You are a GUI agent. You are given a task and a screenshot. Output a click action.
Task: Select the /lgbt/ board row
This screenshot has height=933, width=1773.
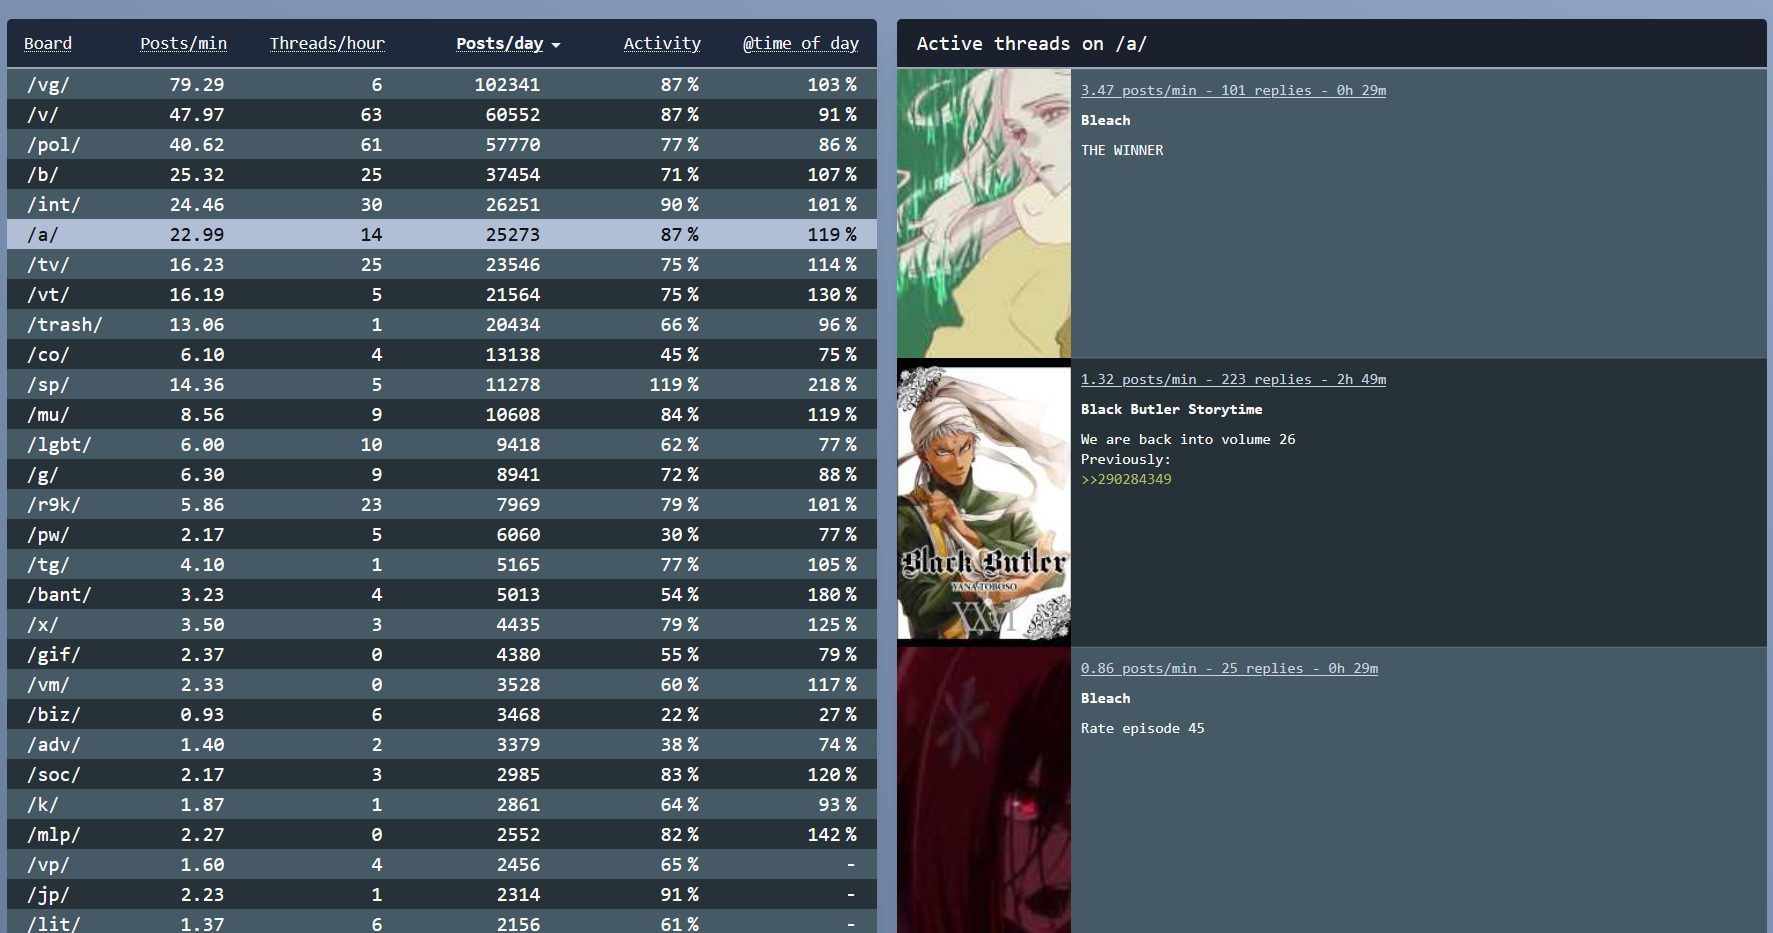(x=442, y=444)
